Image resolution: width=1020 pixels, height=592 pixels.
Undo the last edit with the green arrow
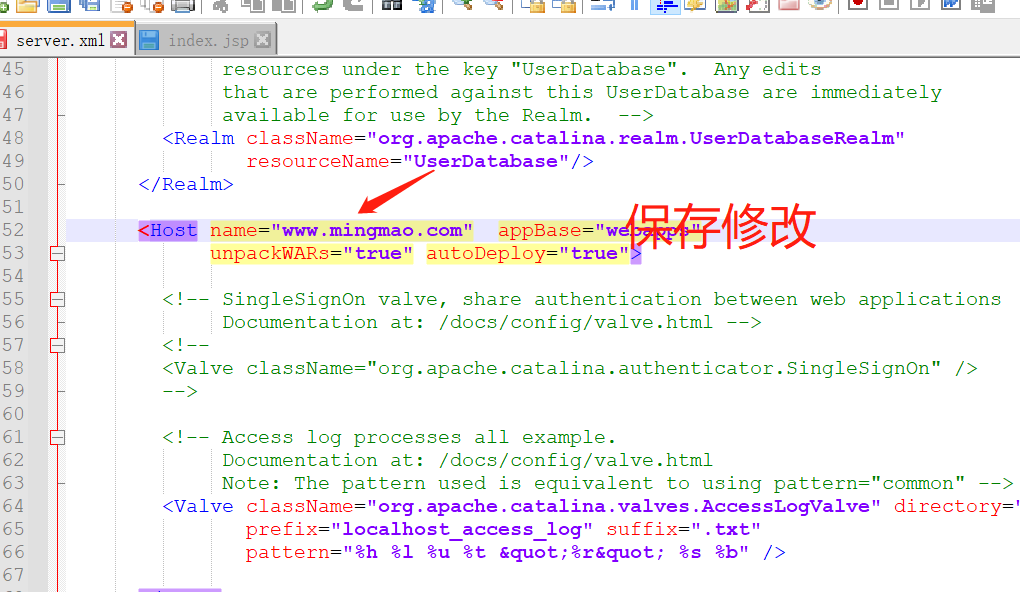tap(322, 6)
